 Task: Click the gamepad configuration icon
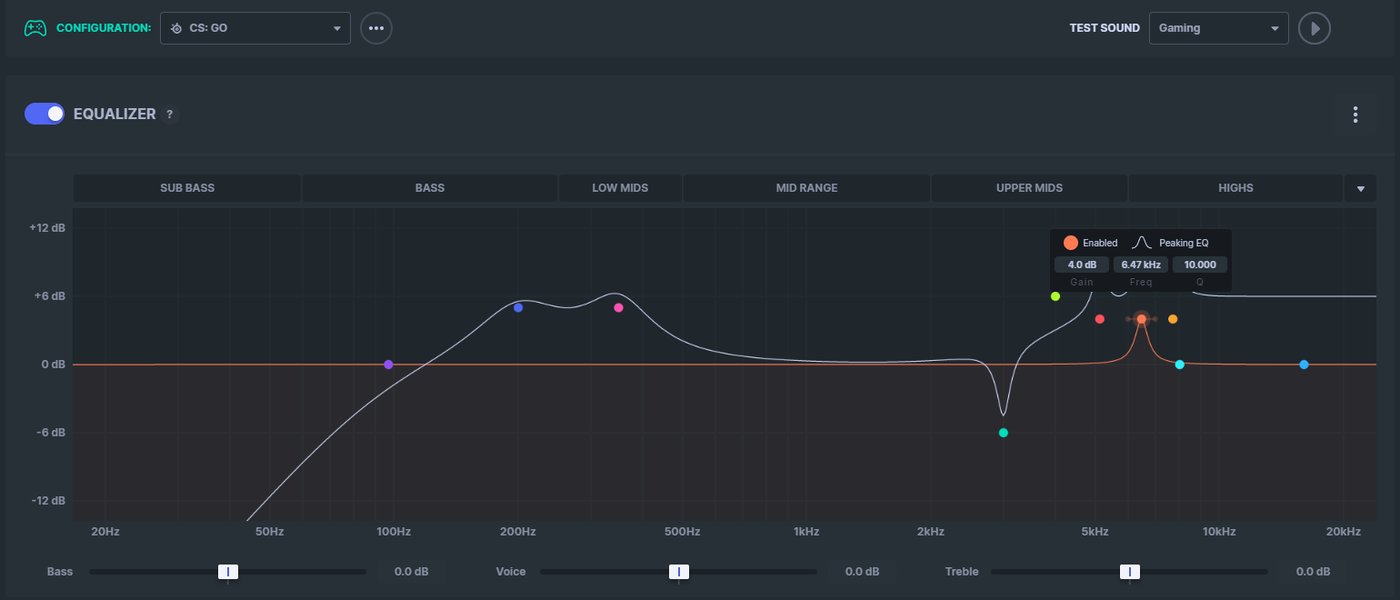tap(35, 28)
